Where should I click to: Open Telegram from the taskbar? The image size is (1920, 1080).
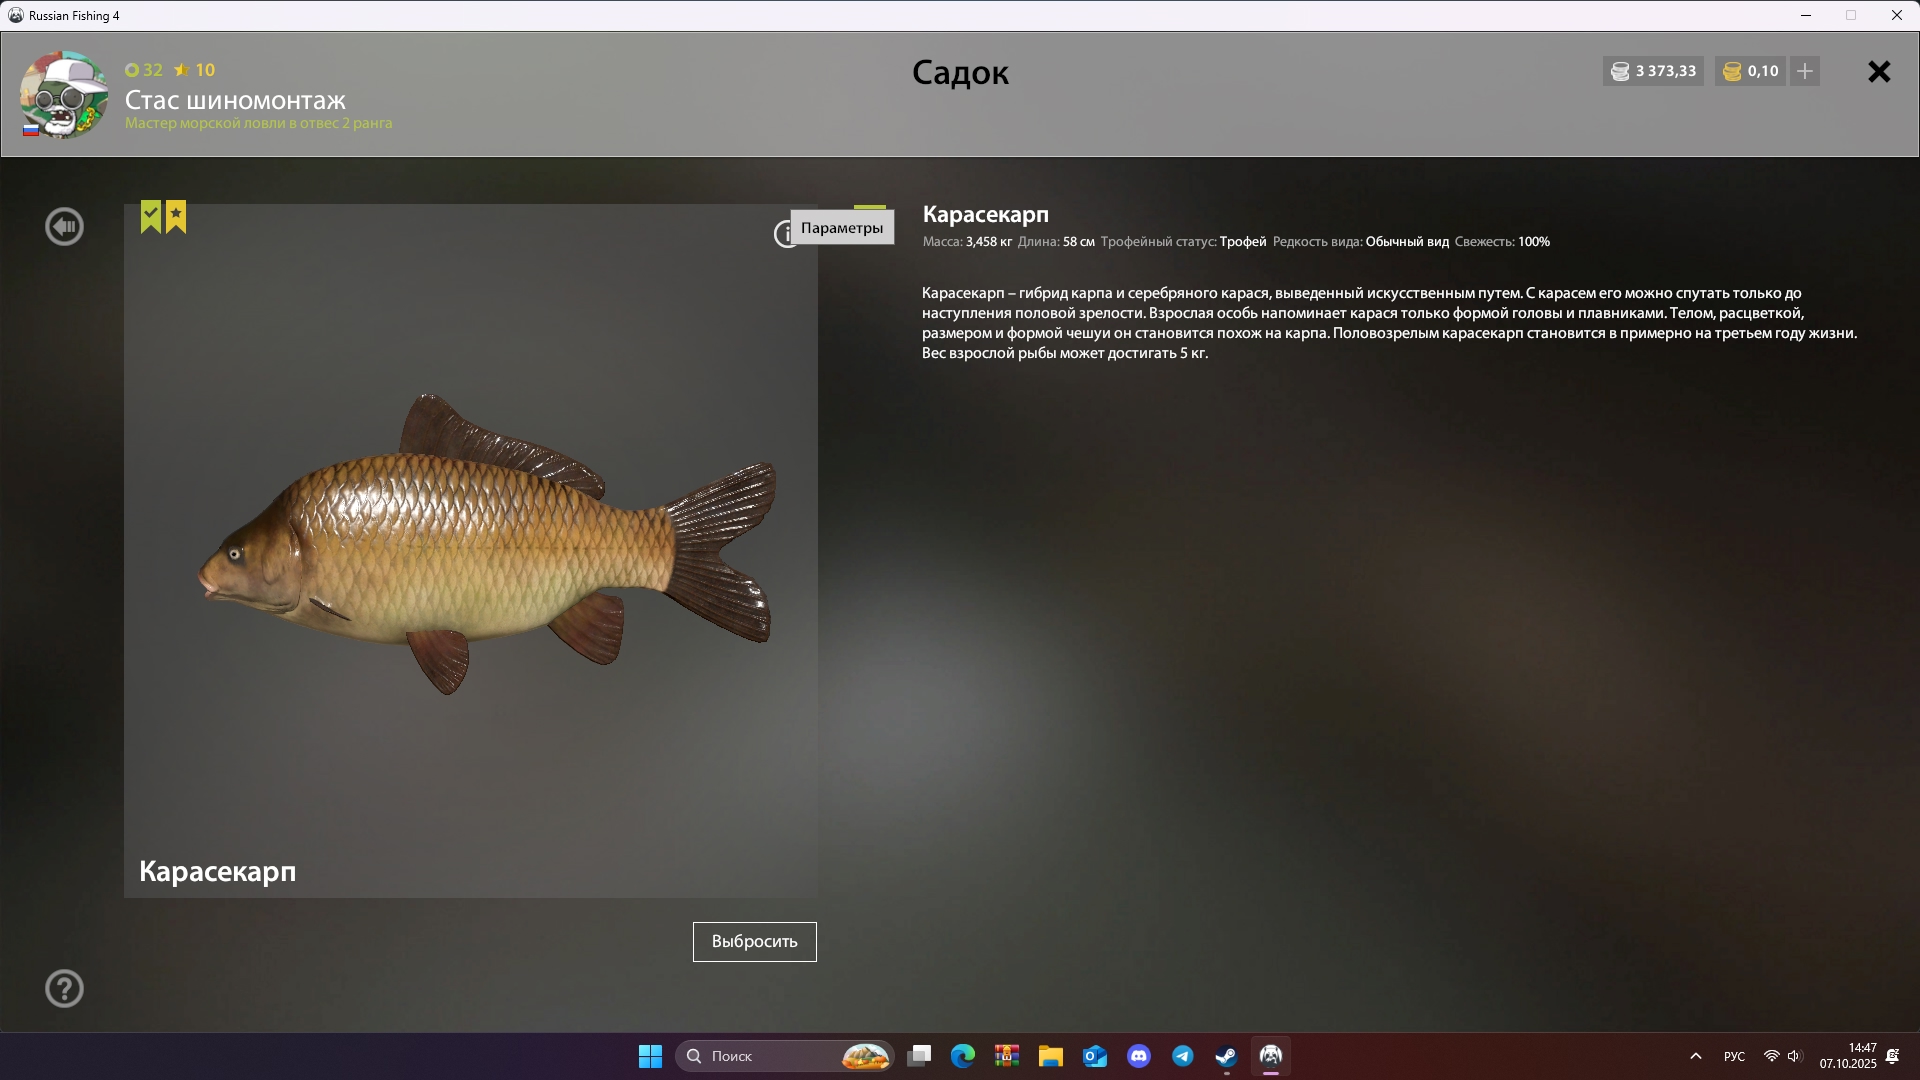point(1182,1056)
